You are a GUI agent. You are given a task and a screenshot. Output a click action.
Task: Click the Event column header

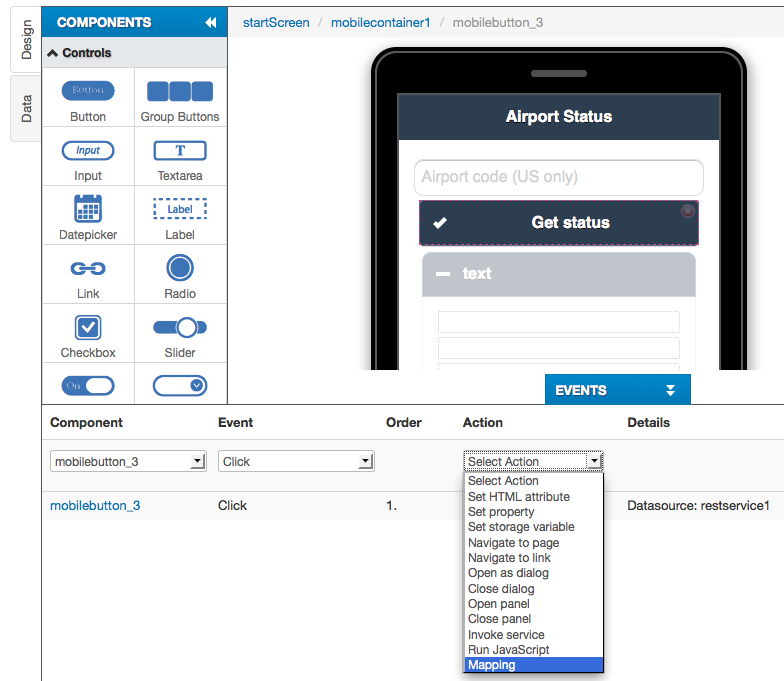click(x=236, y=422)
